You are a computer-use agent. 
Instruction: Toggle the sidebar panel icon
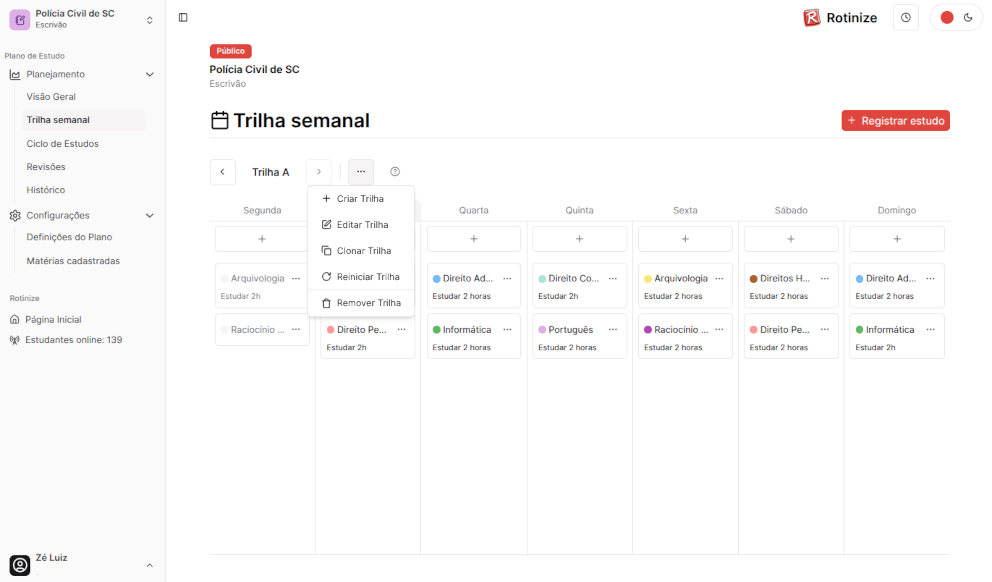click(183, 18)
